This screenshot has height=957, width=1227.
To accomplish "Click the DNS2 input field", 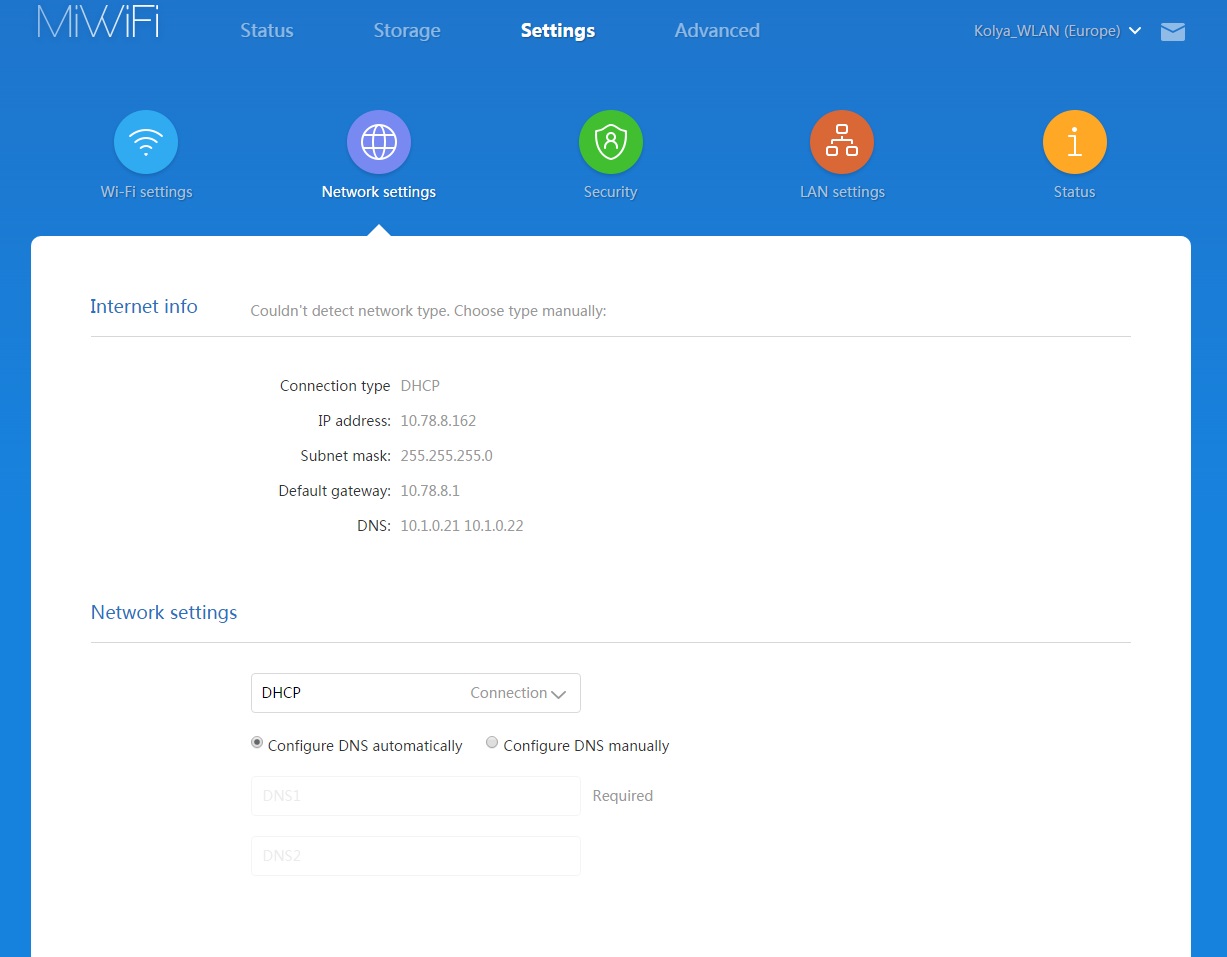I will pyautogui.click(x=415, y=856).
